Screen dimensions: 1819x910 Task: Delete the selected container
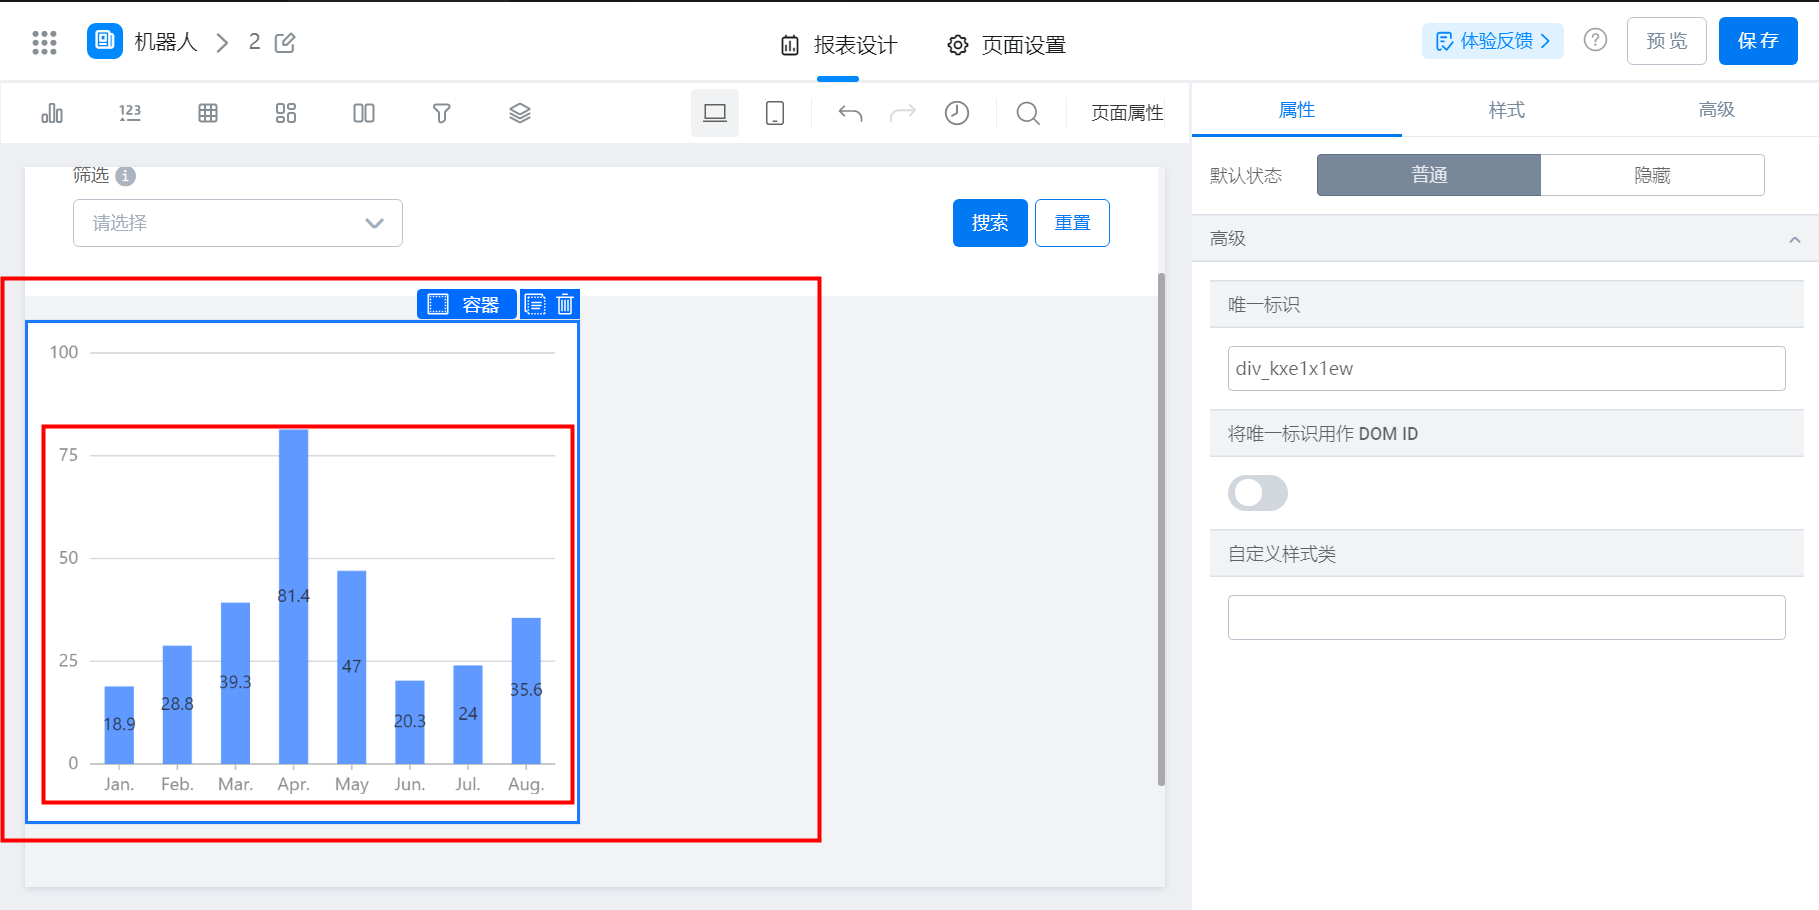pos(565,304)
